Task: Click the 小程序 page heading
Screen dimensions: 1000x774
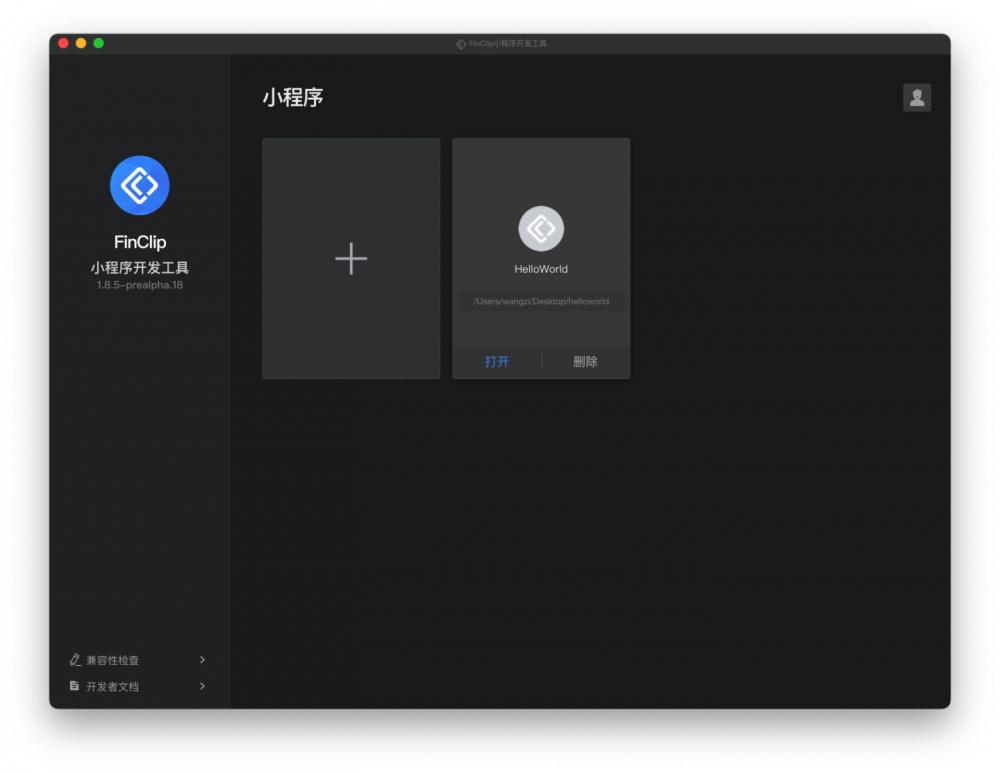Action: pos(293,98)
